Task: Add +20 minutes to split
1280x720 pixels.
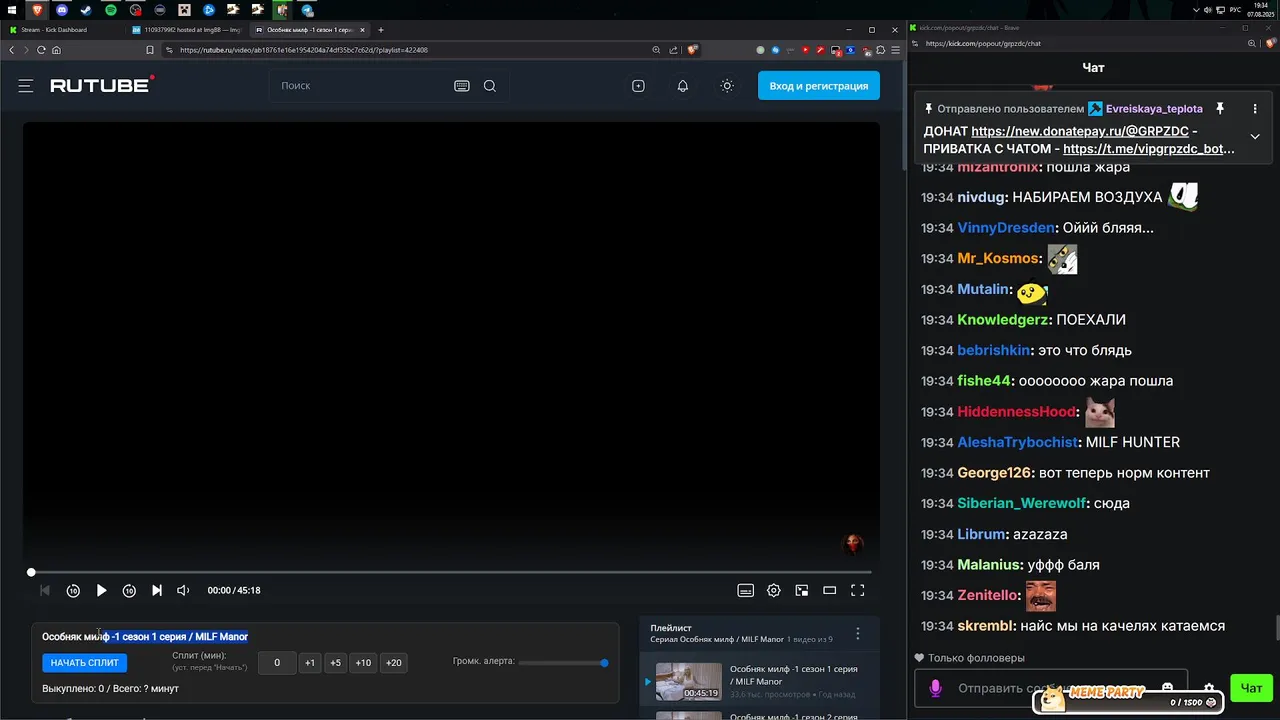Action: (393, 662)
